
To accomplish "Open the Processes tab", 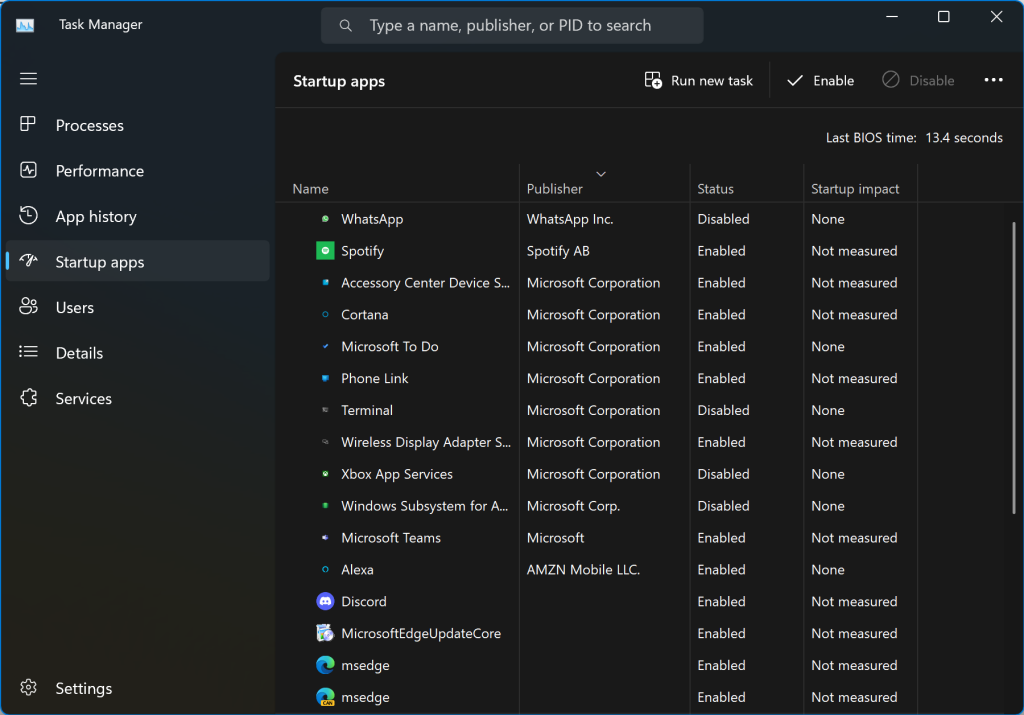I will pos(89,125).
